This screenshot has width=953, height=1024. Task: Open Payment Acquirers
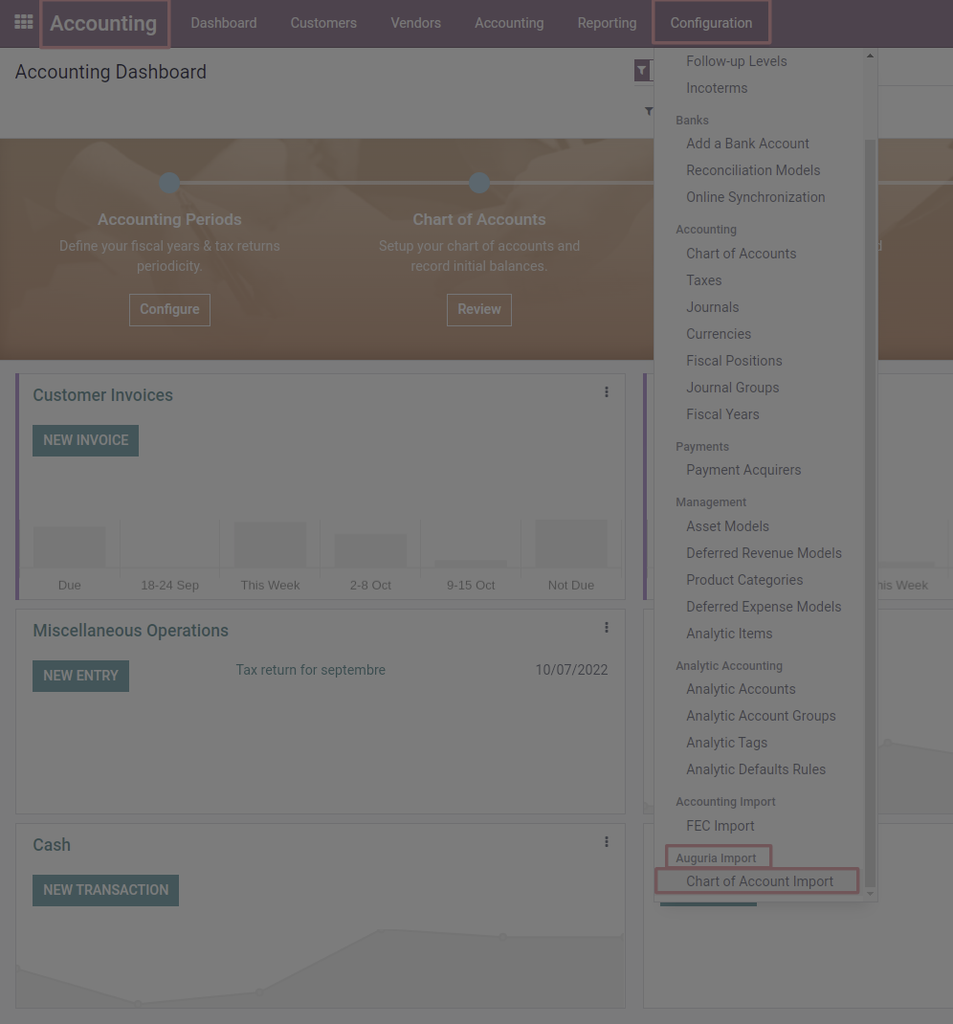(743, 470)
